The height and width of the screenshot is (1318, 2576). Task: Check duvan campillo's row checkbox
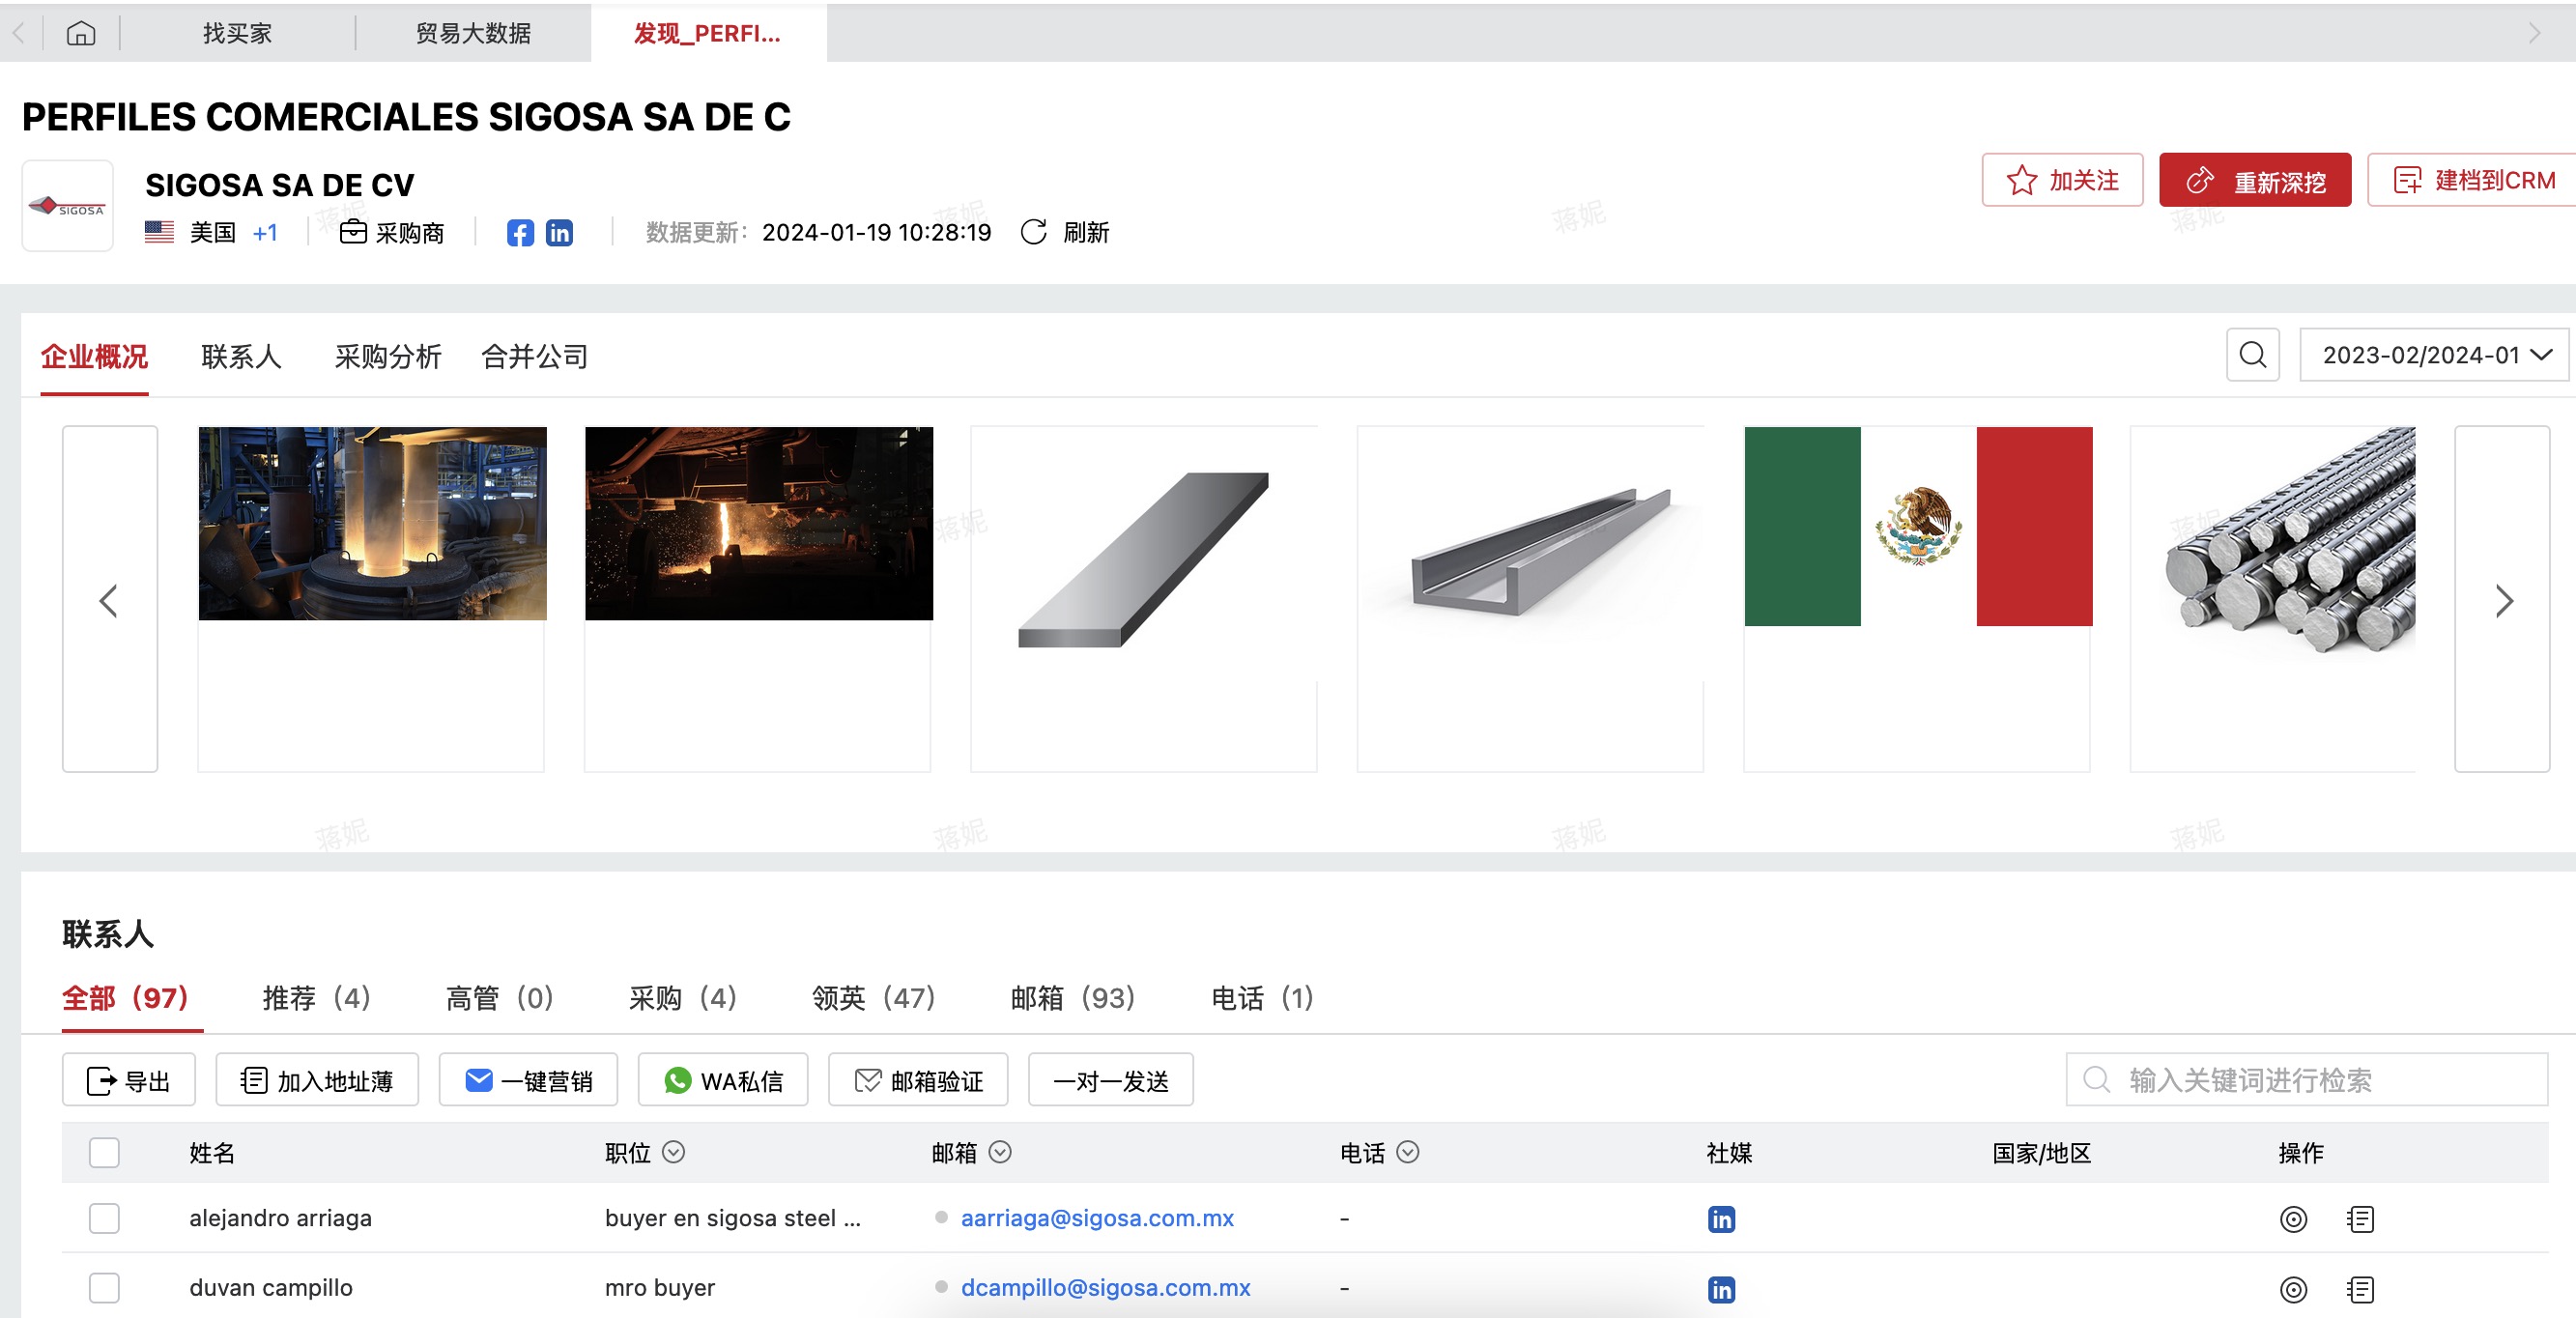coord(104,1288)
